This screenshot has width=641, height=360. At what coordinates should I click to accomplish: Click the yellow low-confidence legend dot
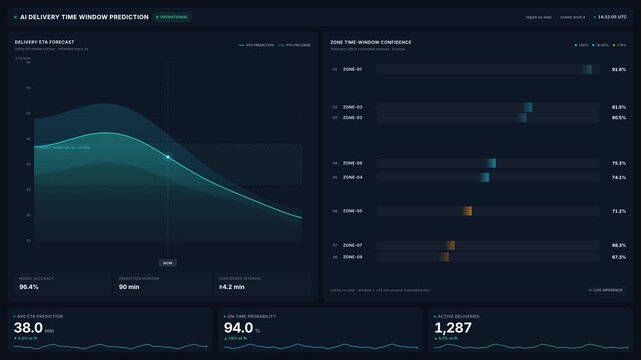pos(614,45)
